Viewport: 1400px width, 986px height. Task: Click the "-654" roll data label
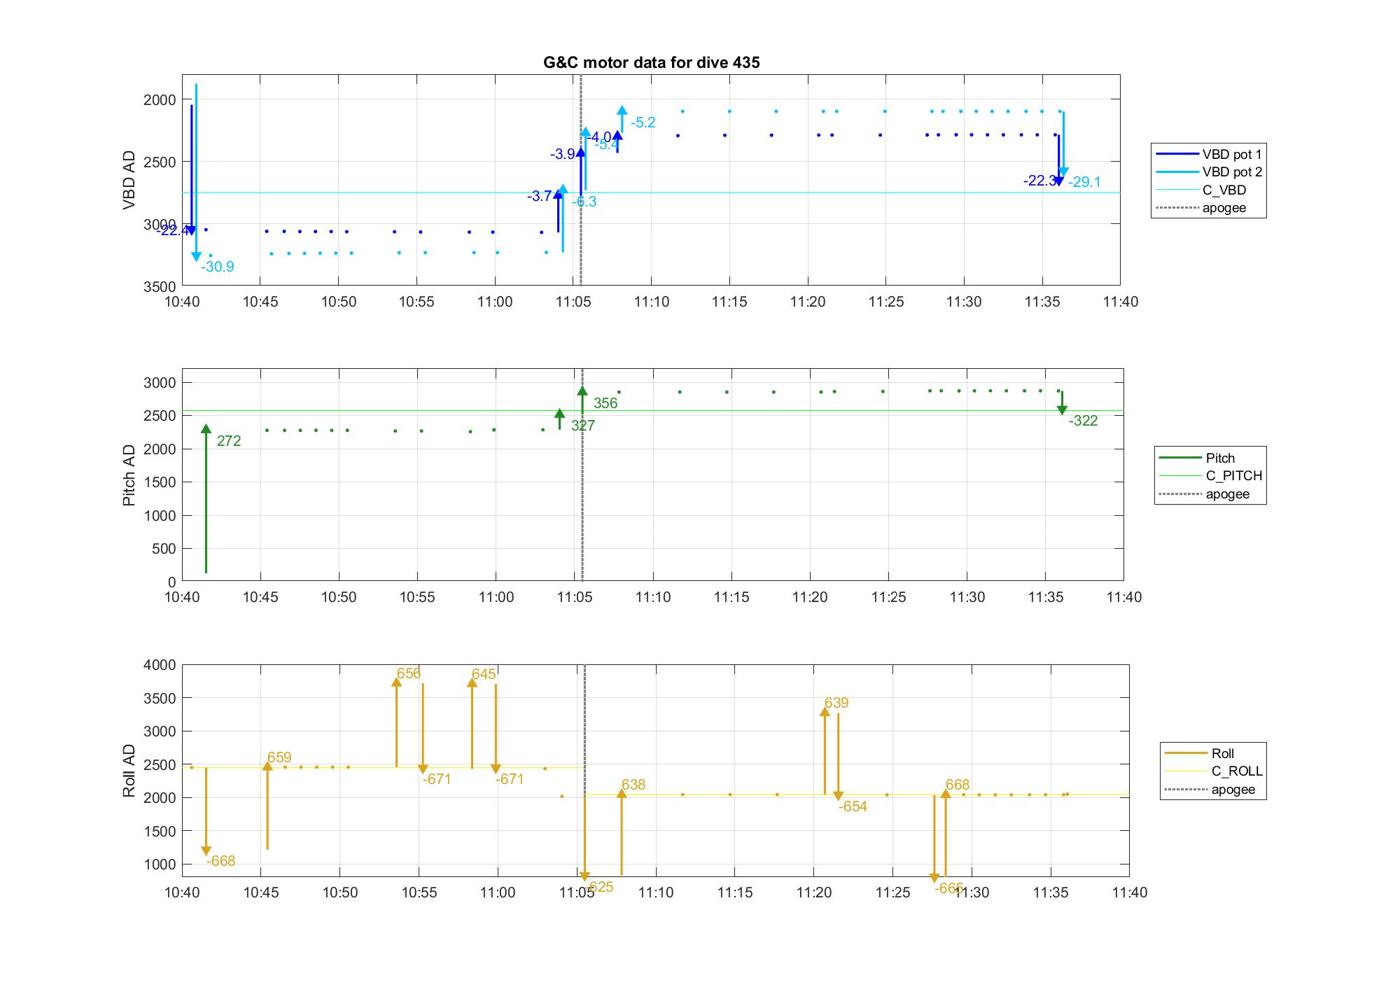coord(853,807)
